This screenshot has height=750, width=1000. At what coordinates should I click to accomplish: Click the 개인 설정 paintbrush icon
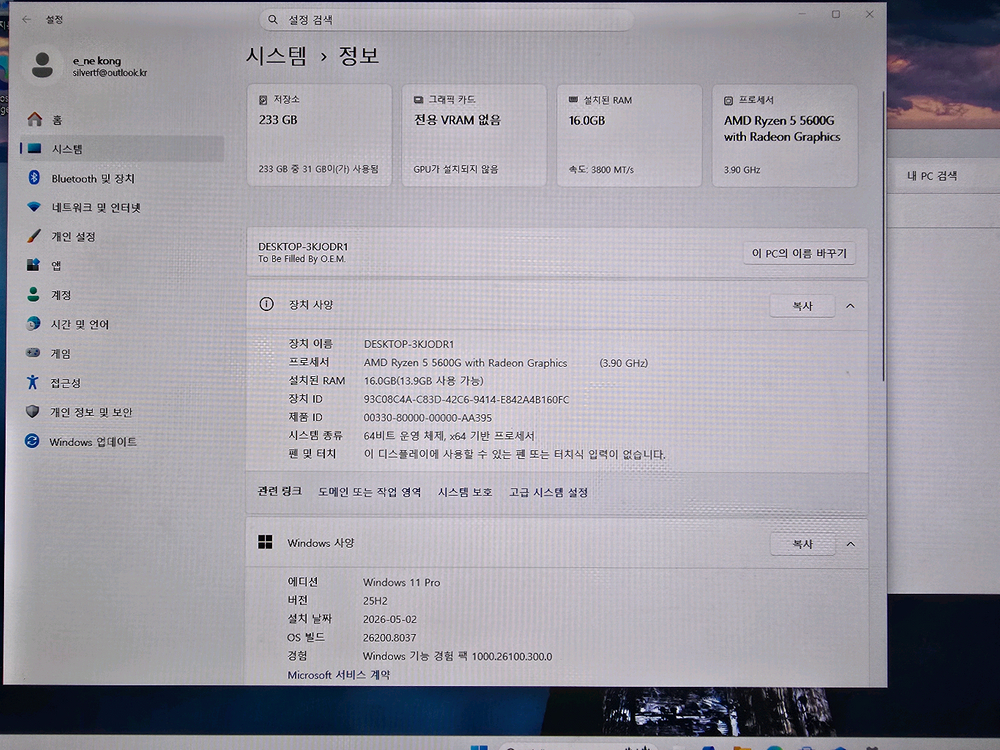coord(34,236)
